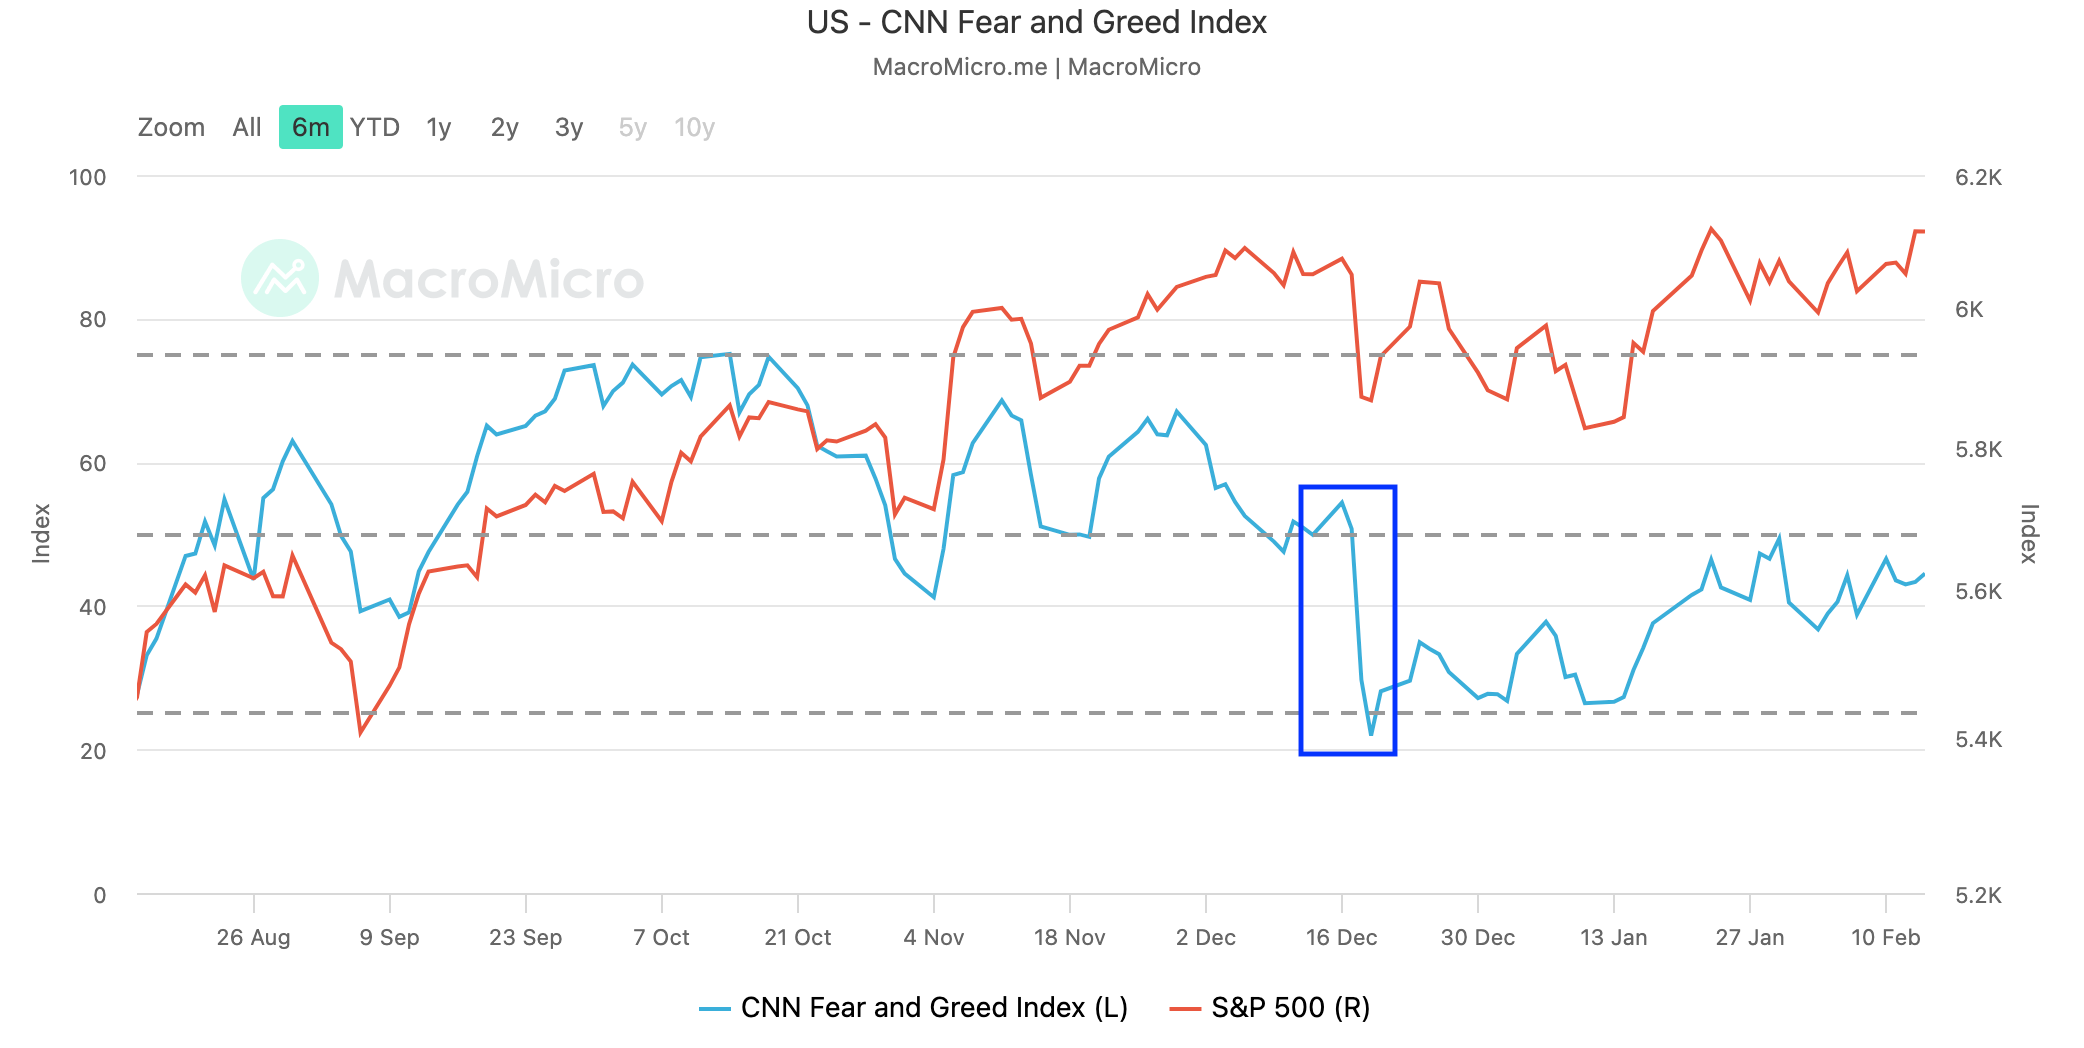Click the blue line marker in the legend
2084x1048 pixels.
coord(715,1009)
